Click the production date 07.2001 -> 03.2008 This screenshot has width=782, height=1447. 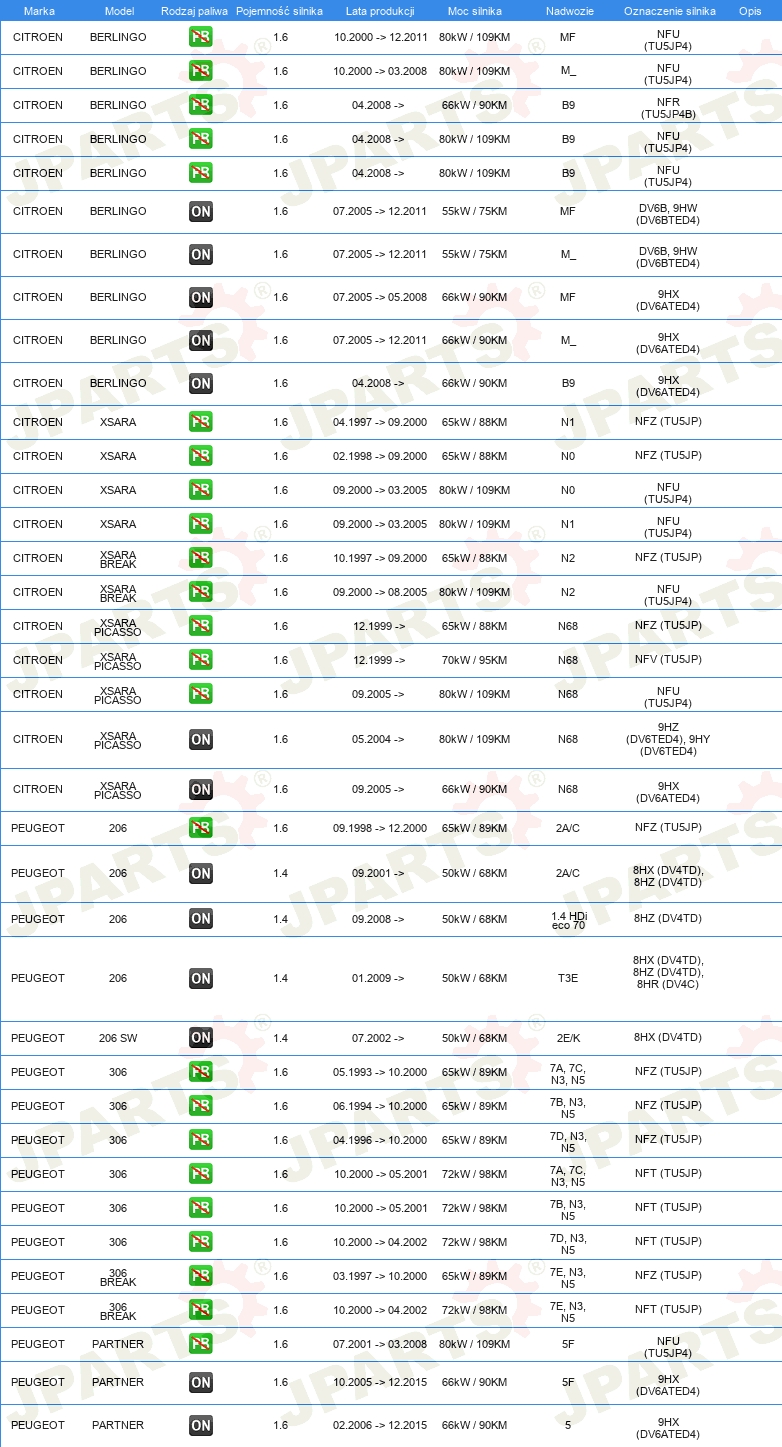(380, 1344)
